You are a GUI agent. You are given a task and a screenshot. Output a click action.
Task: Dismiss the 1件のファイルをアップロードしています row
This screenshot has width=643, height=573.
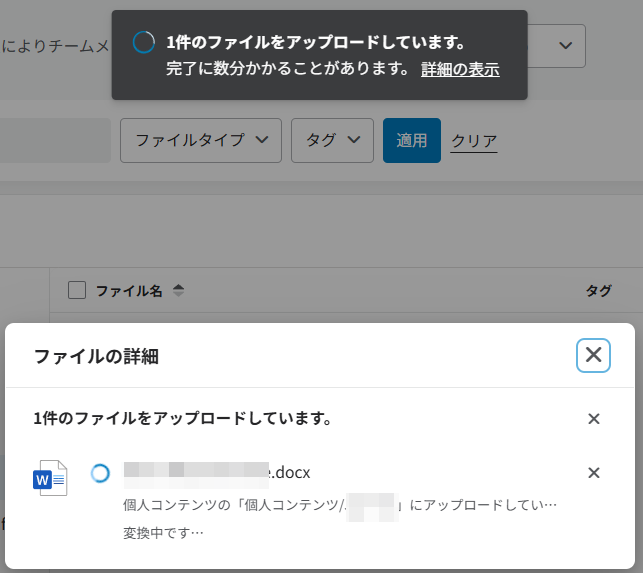[x=593, y=419]
